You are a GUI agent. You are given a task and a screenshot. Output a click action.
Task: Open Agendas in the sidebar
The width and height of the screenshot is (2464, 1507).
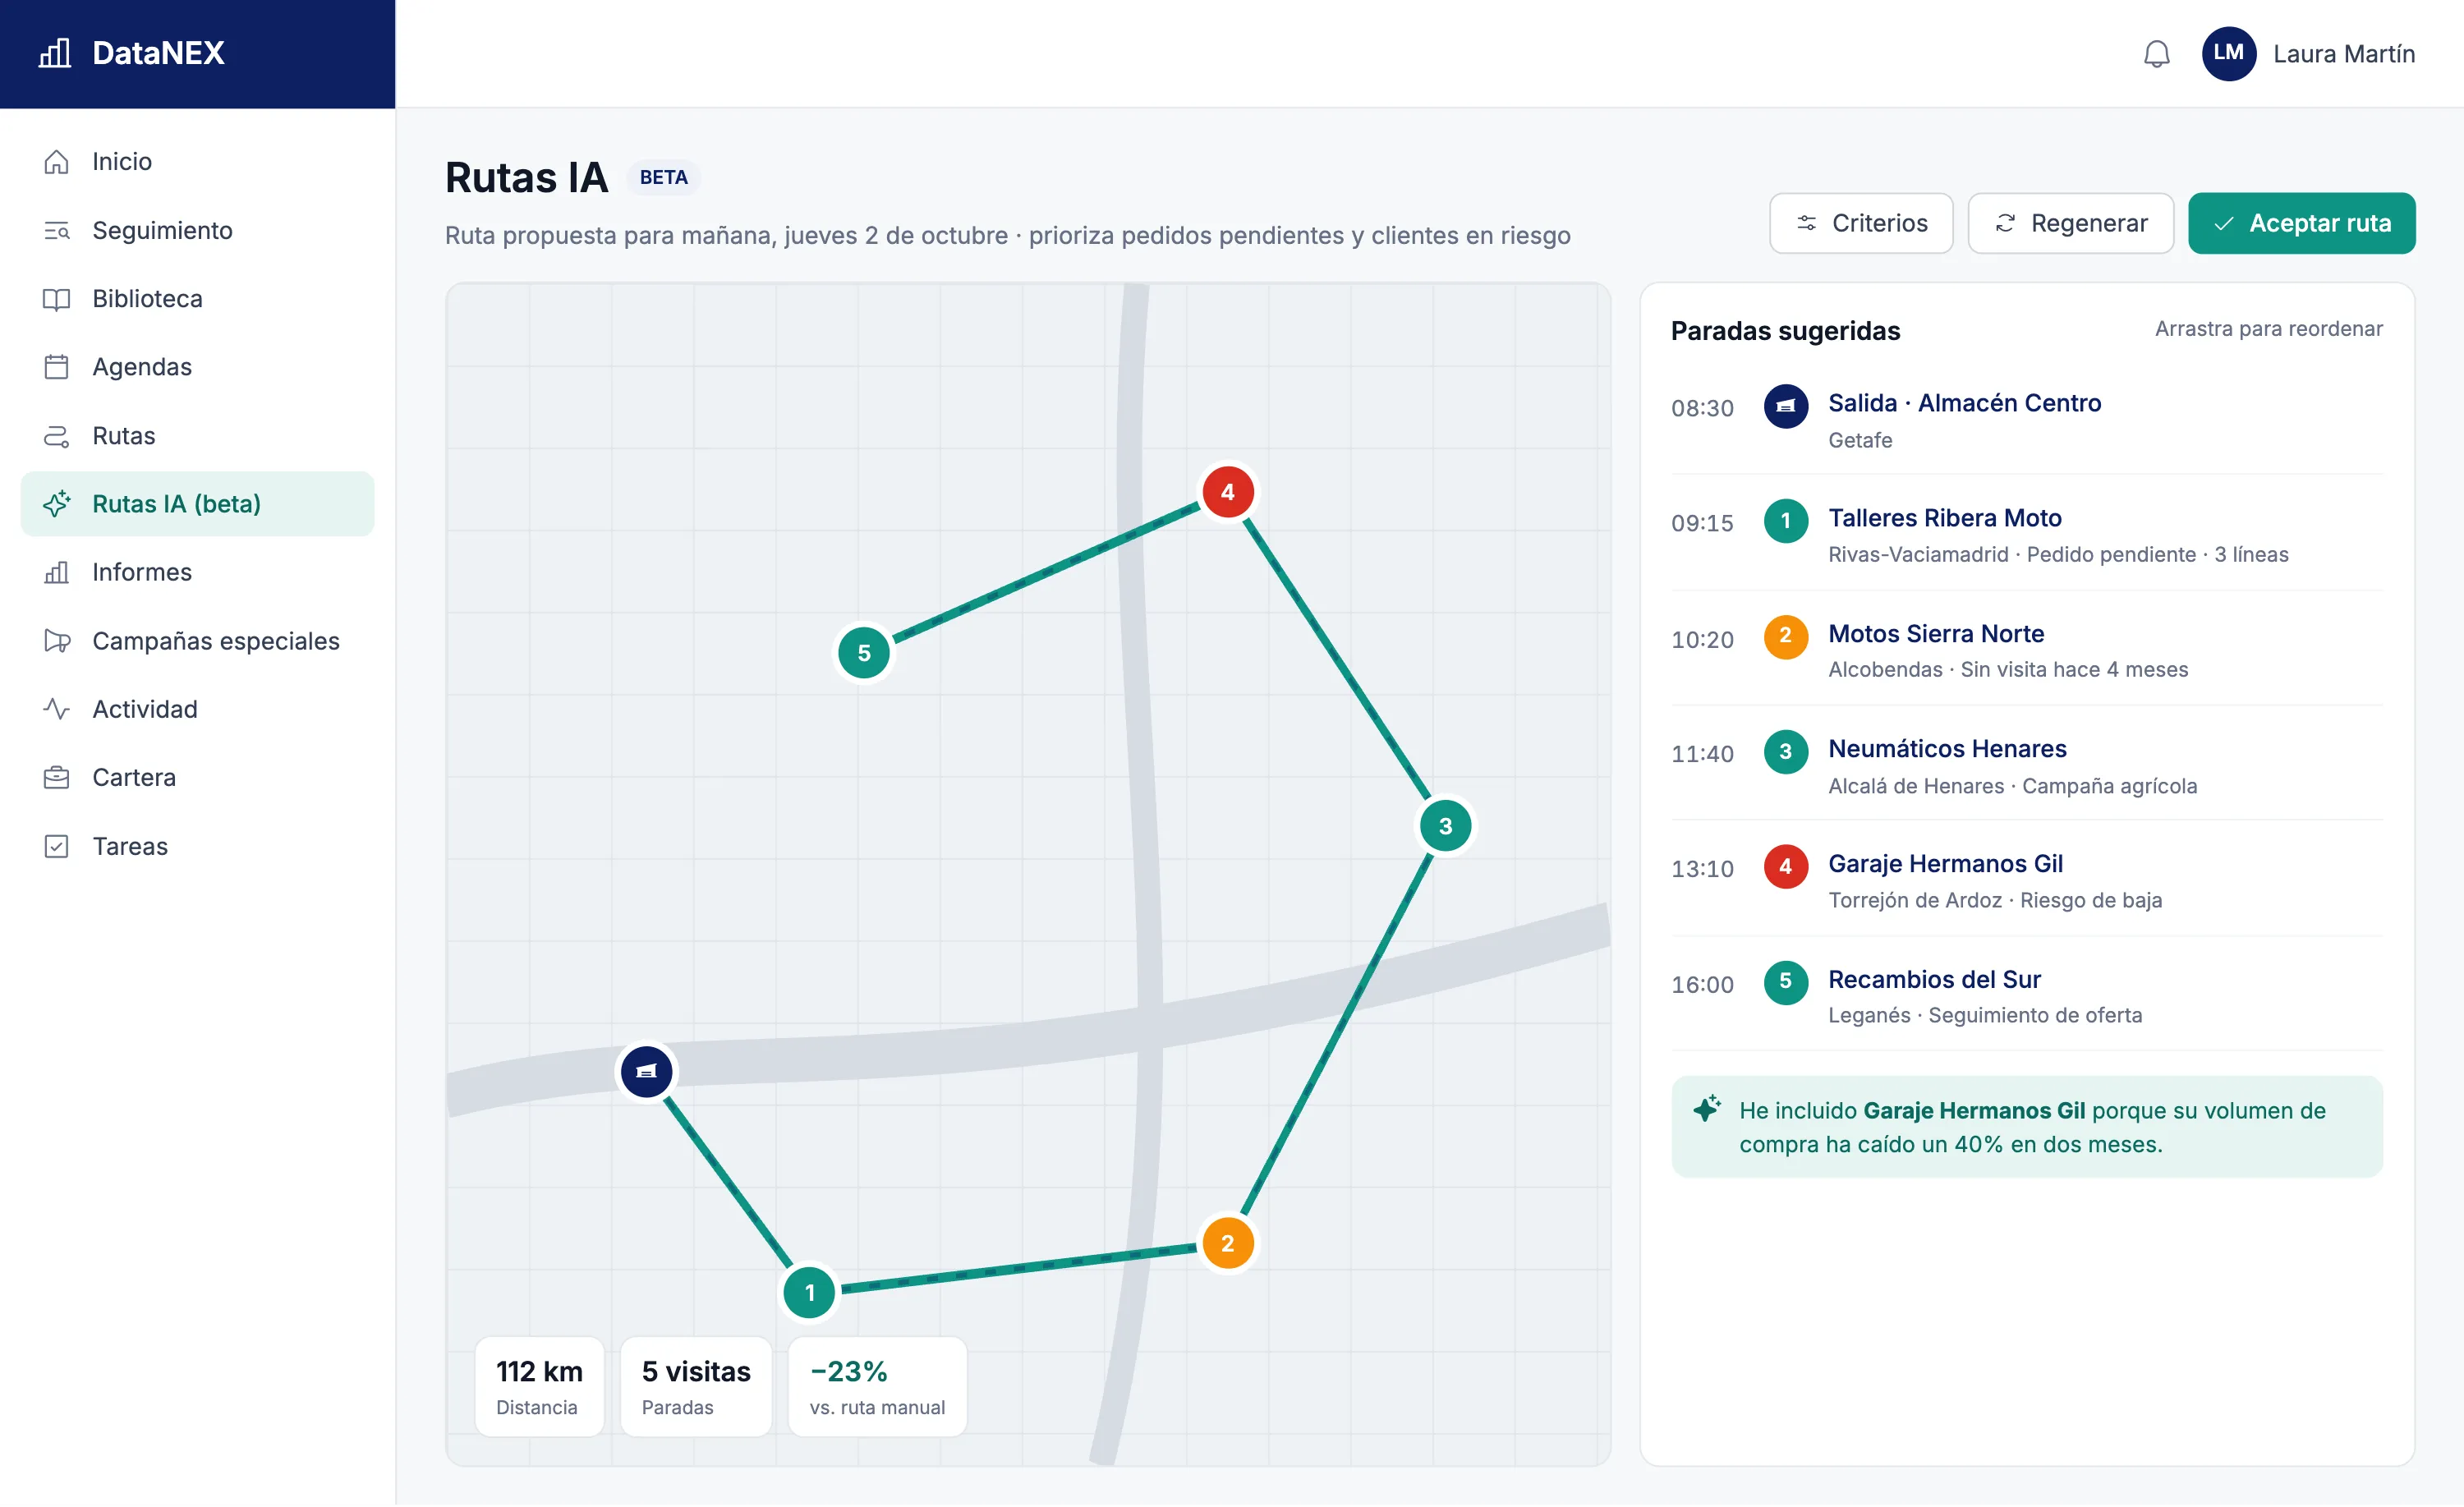point(198,367)
